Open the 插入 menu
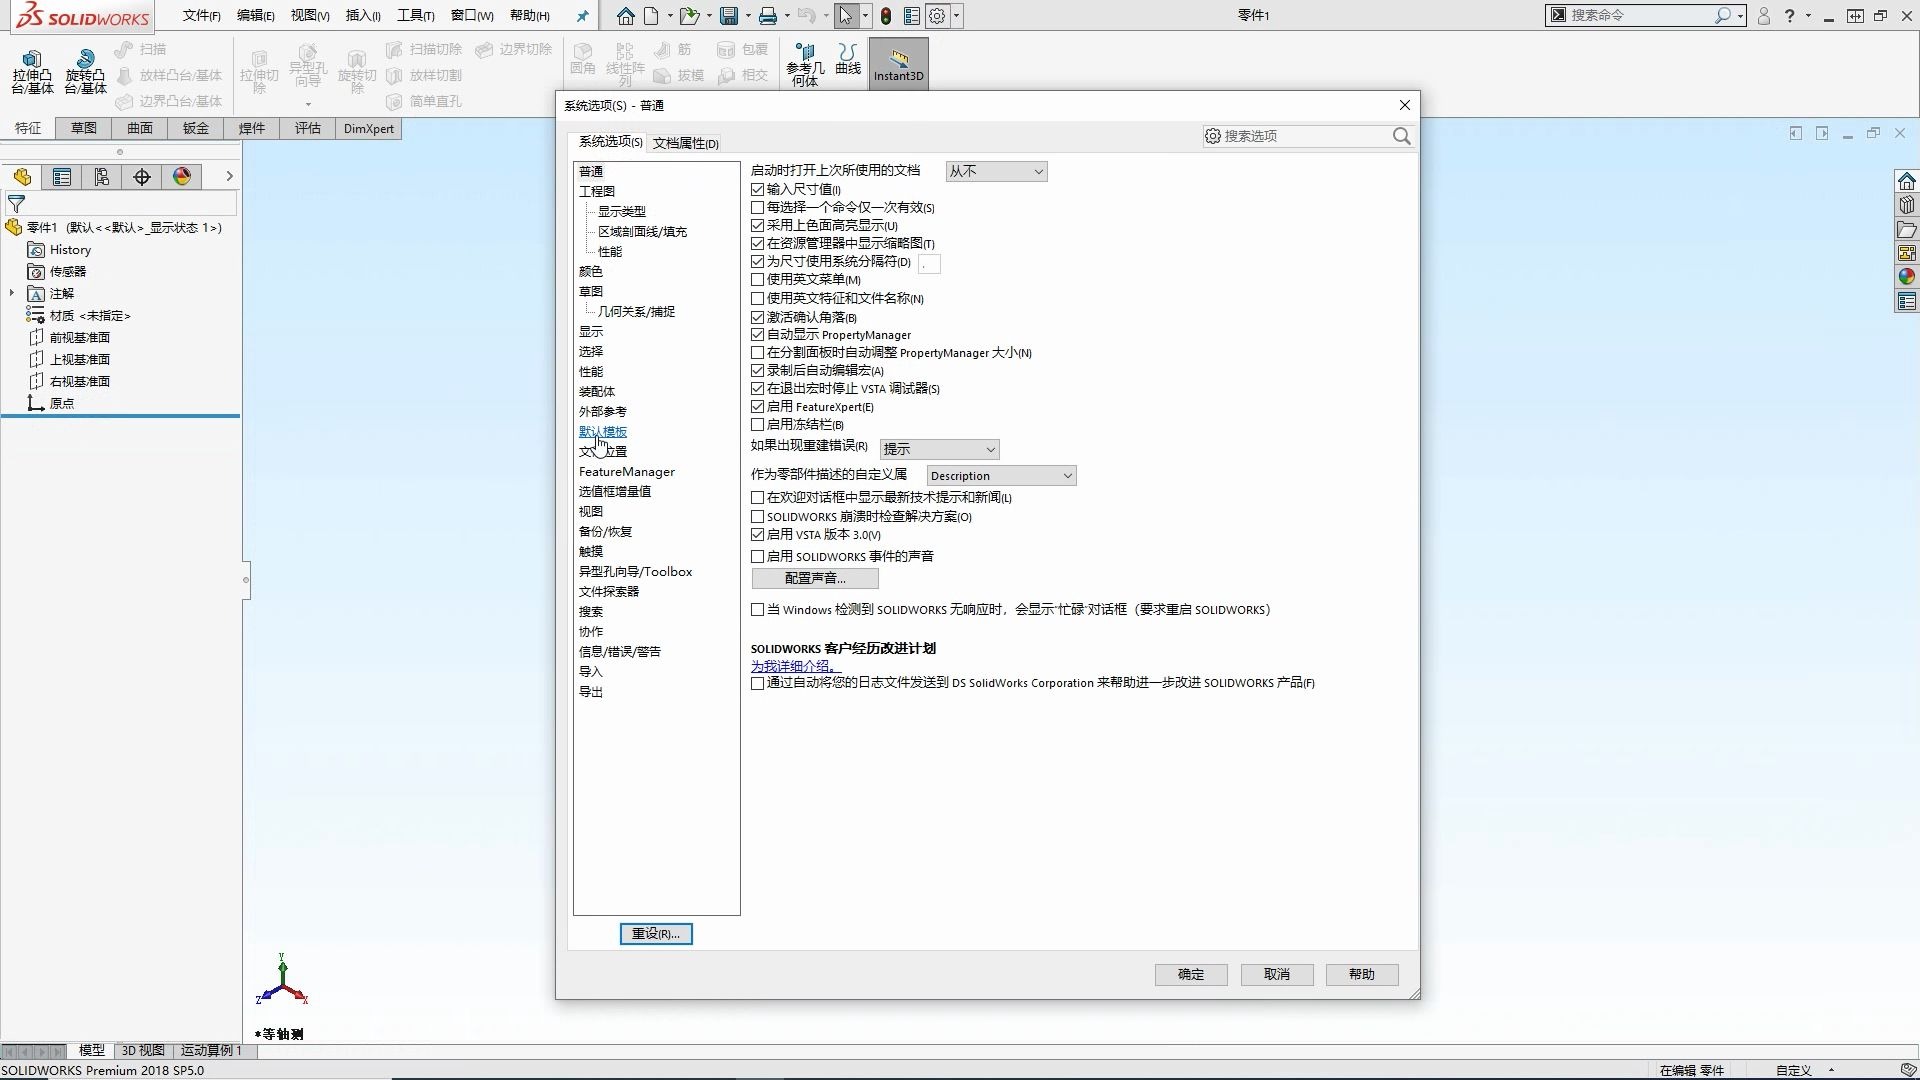Image resolution: width=1920 pixels, height=1080 pixels. point(362,16)
